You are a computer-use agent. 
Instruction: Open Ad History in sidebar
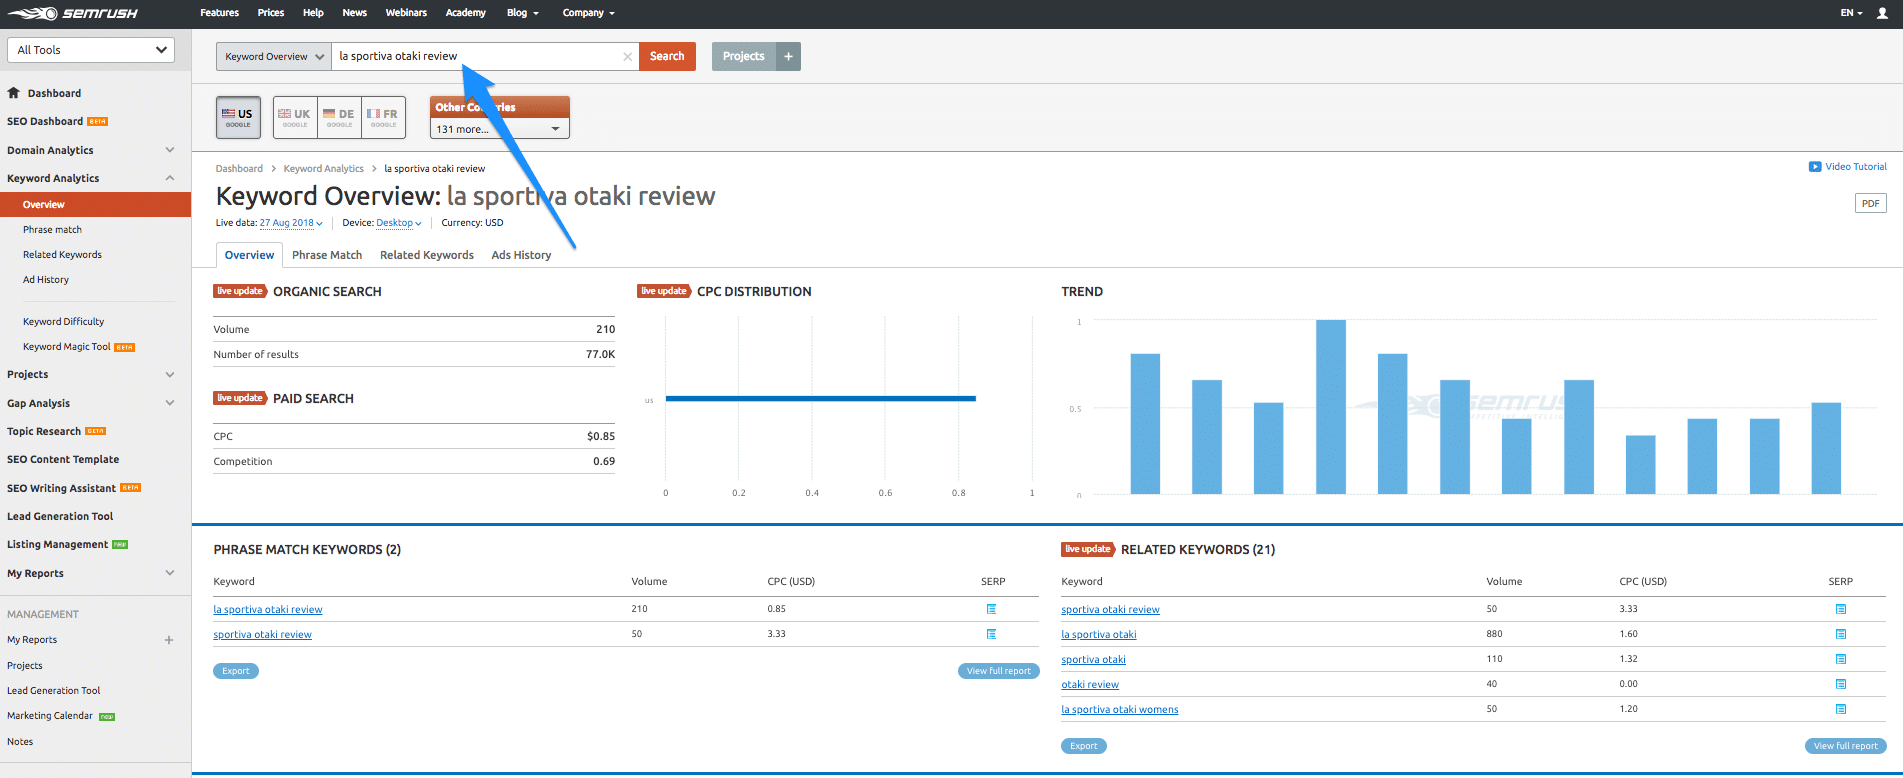pos(46,280)
